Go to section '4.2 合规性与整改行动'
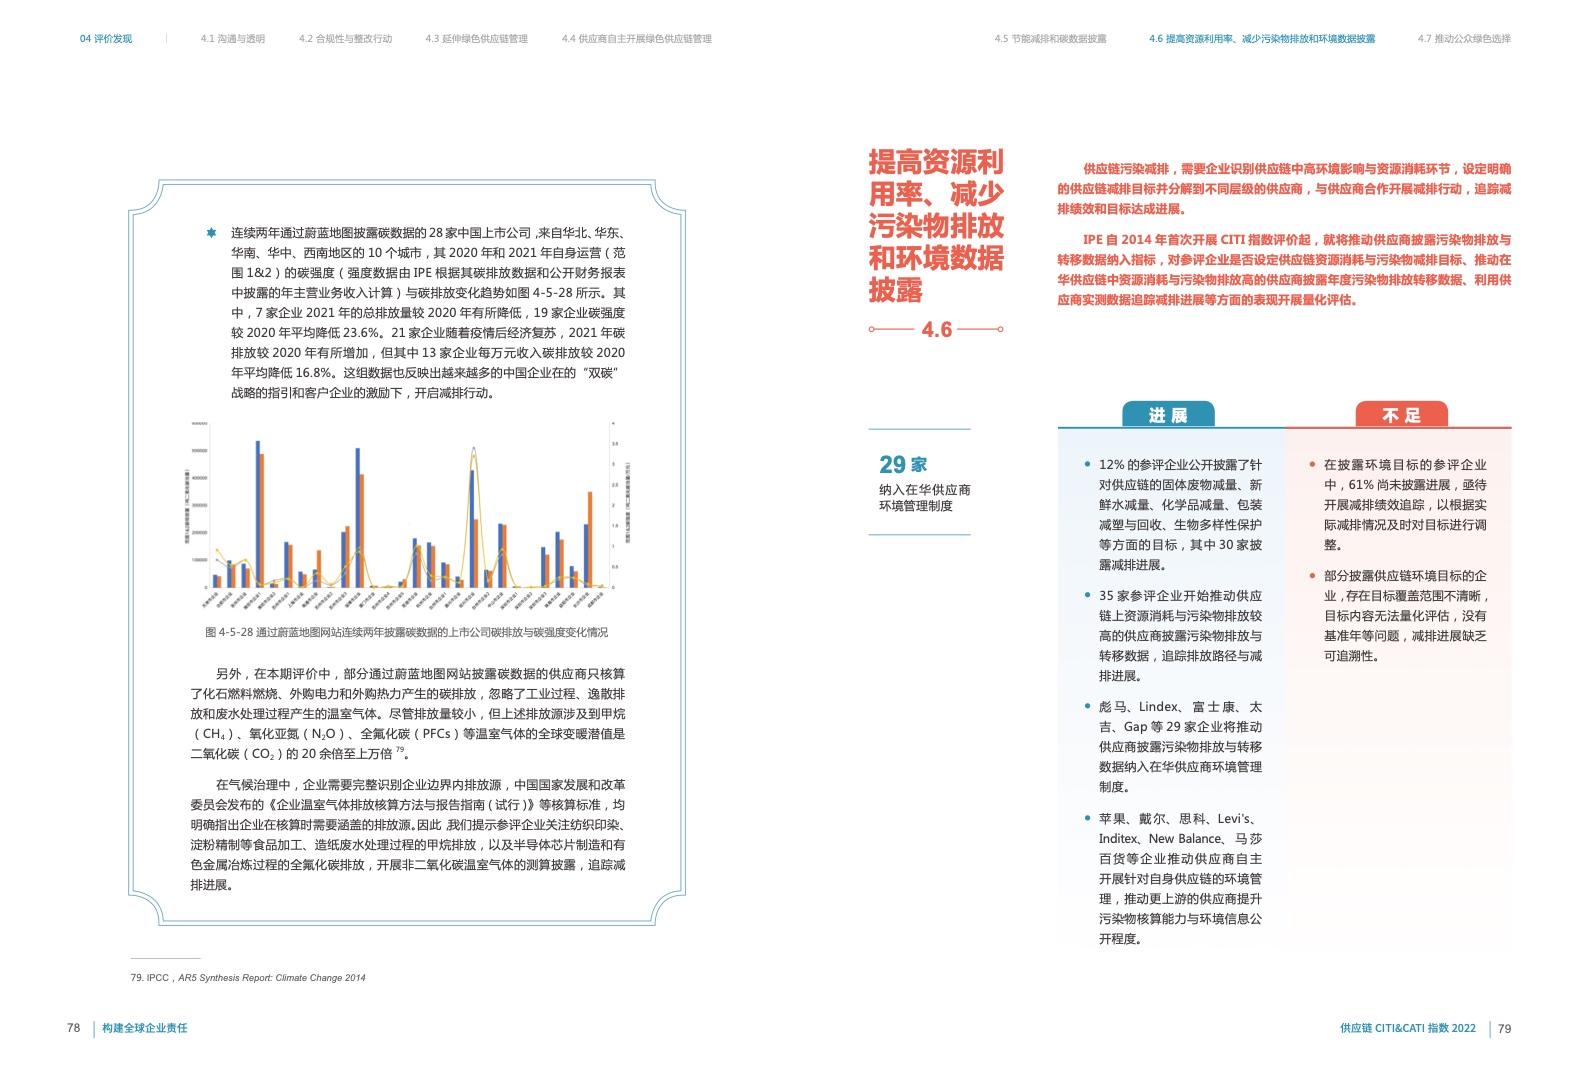 click(x=345, y=39)
